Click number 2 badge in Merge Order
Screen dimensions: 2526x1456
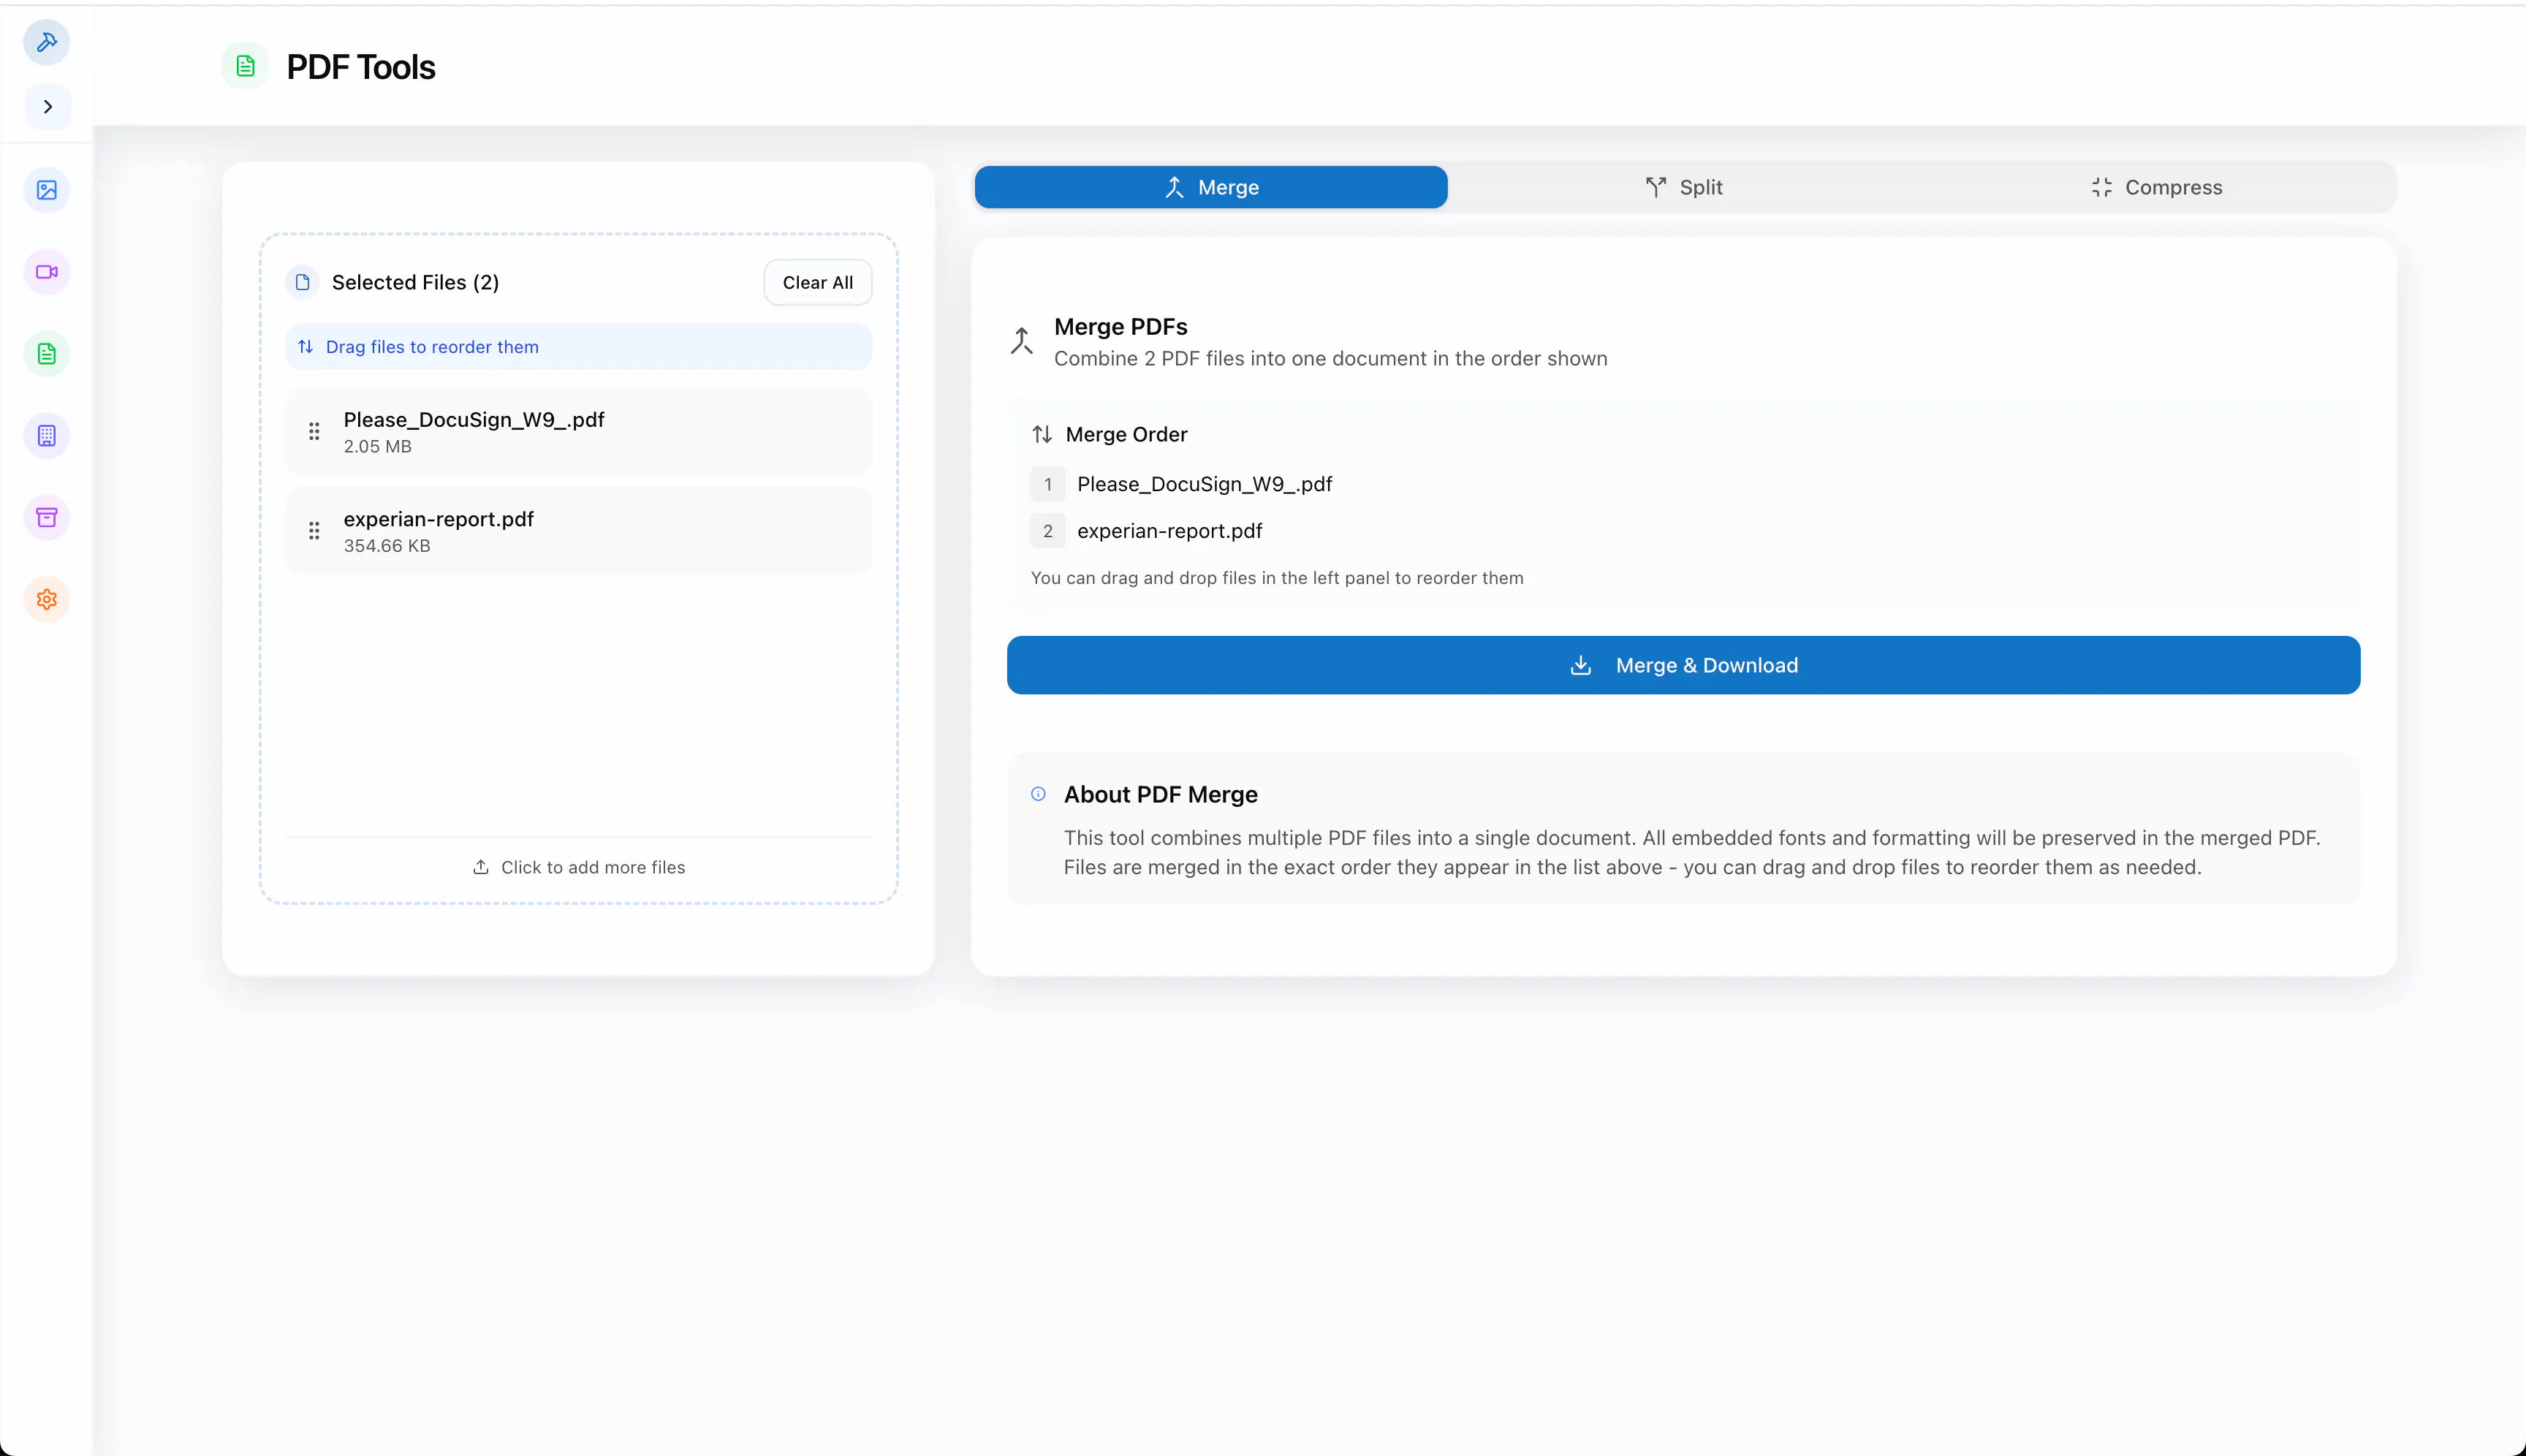pos(1048,532)
